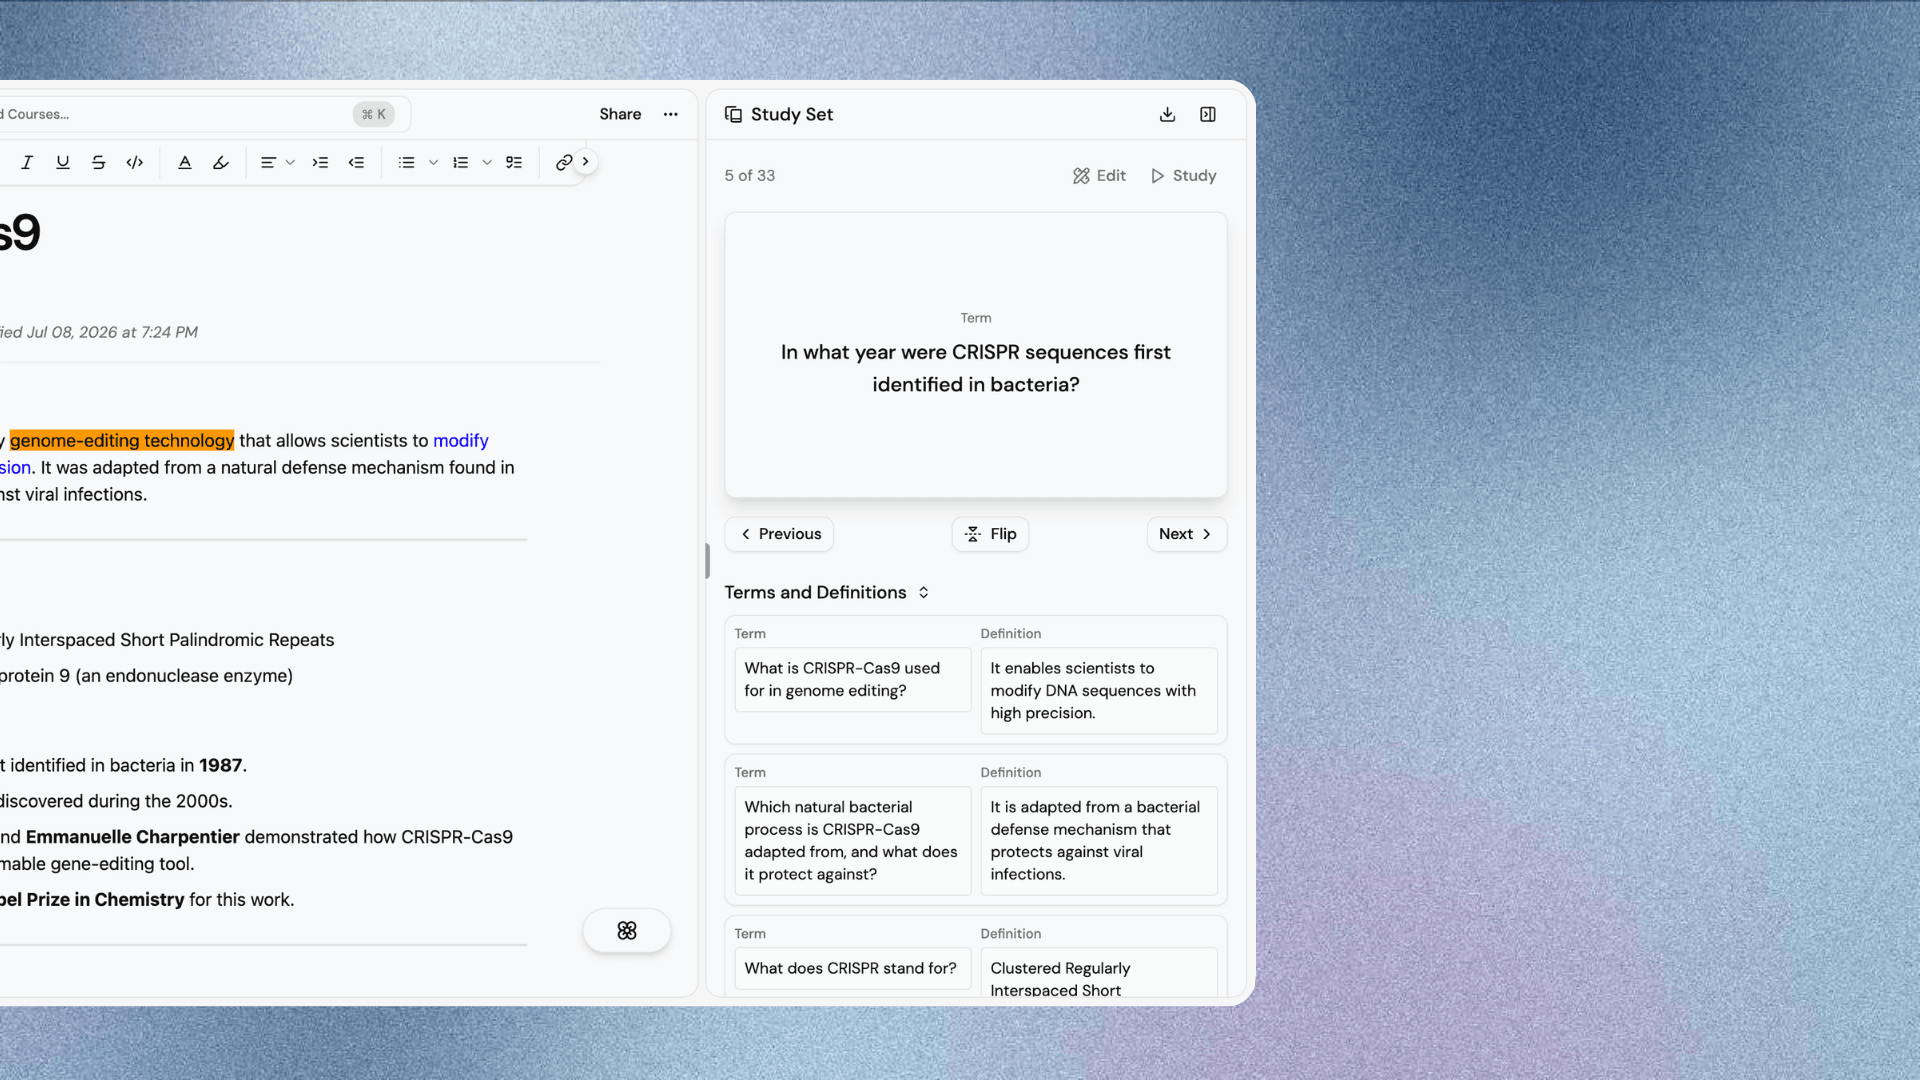Image resolution: width=1920 pixels, height=1080 pixels.
Task: Go to the Next flashcard
Action: 1186,534
